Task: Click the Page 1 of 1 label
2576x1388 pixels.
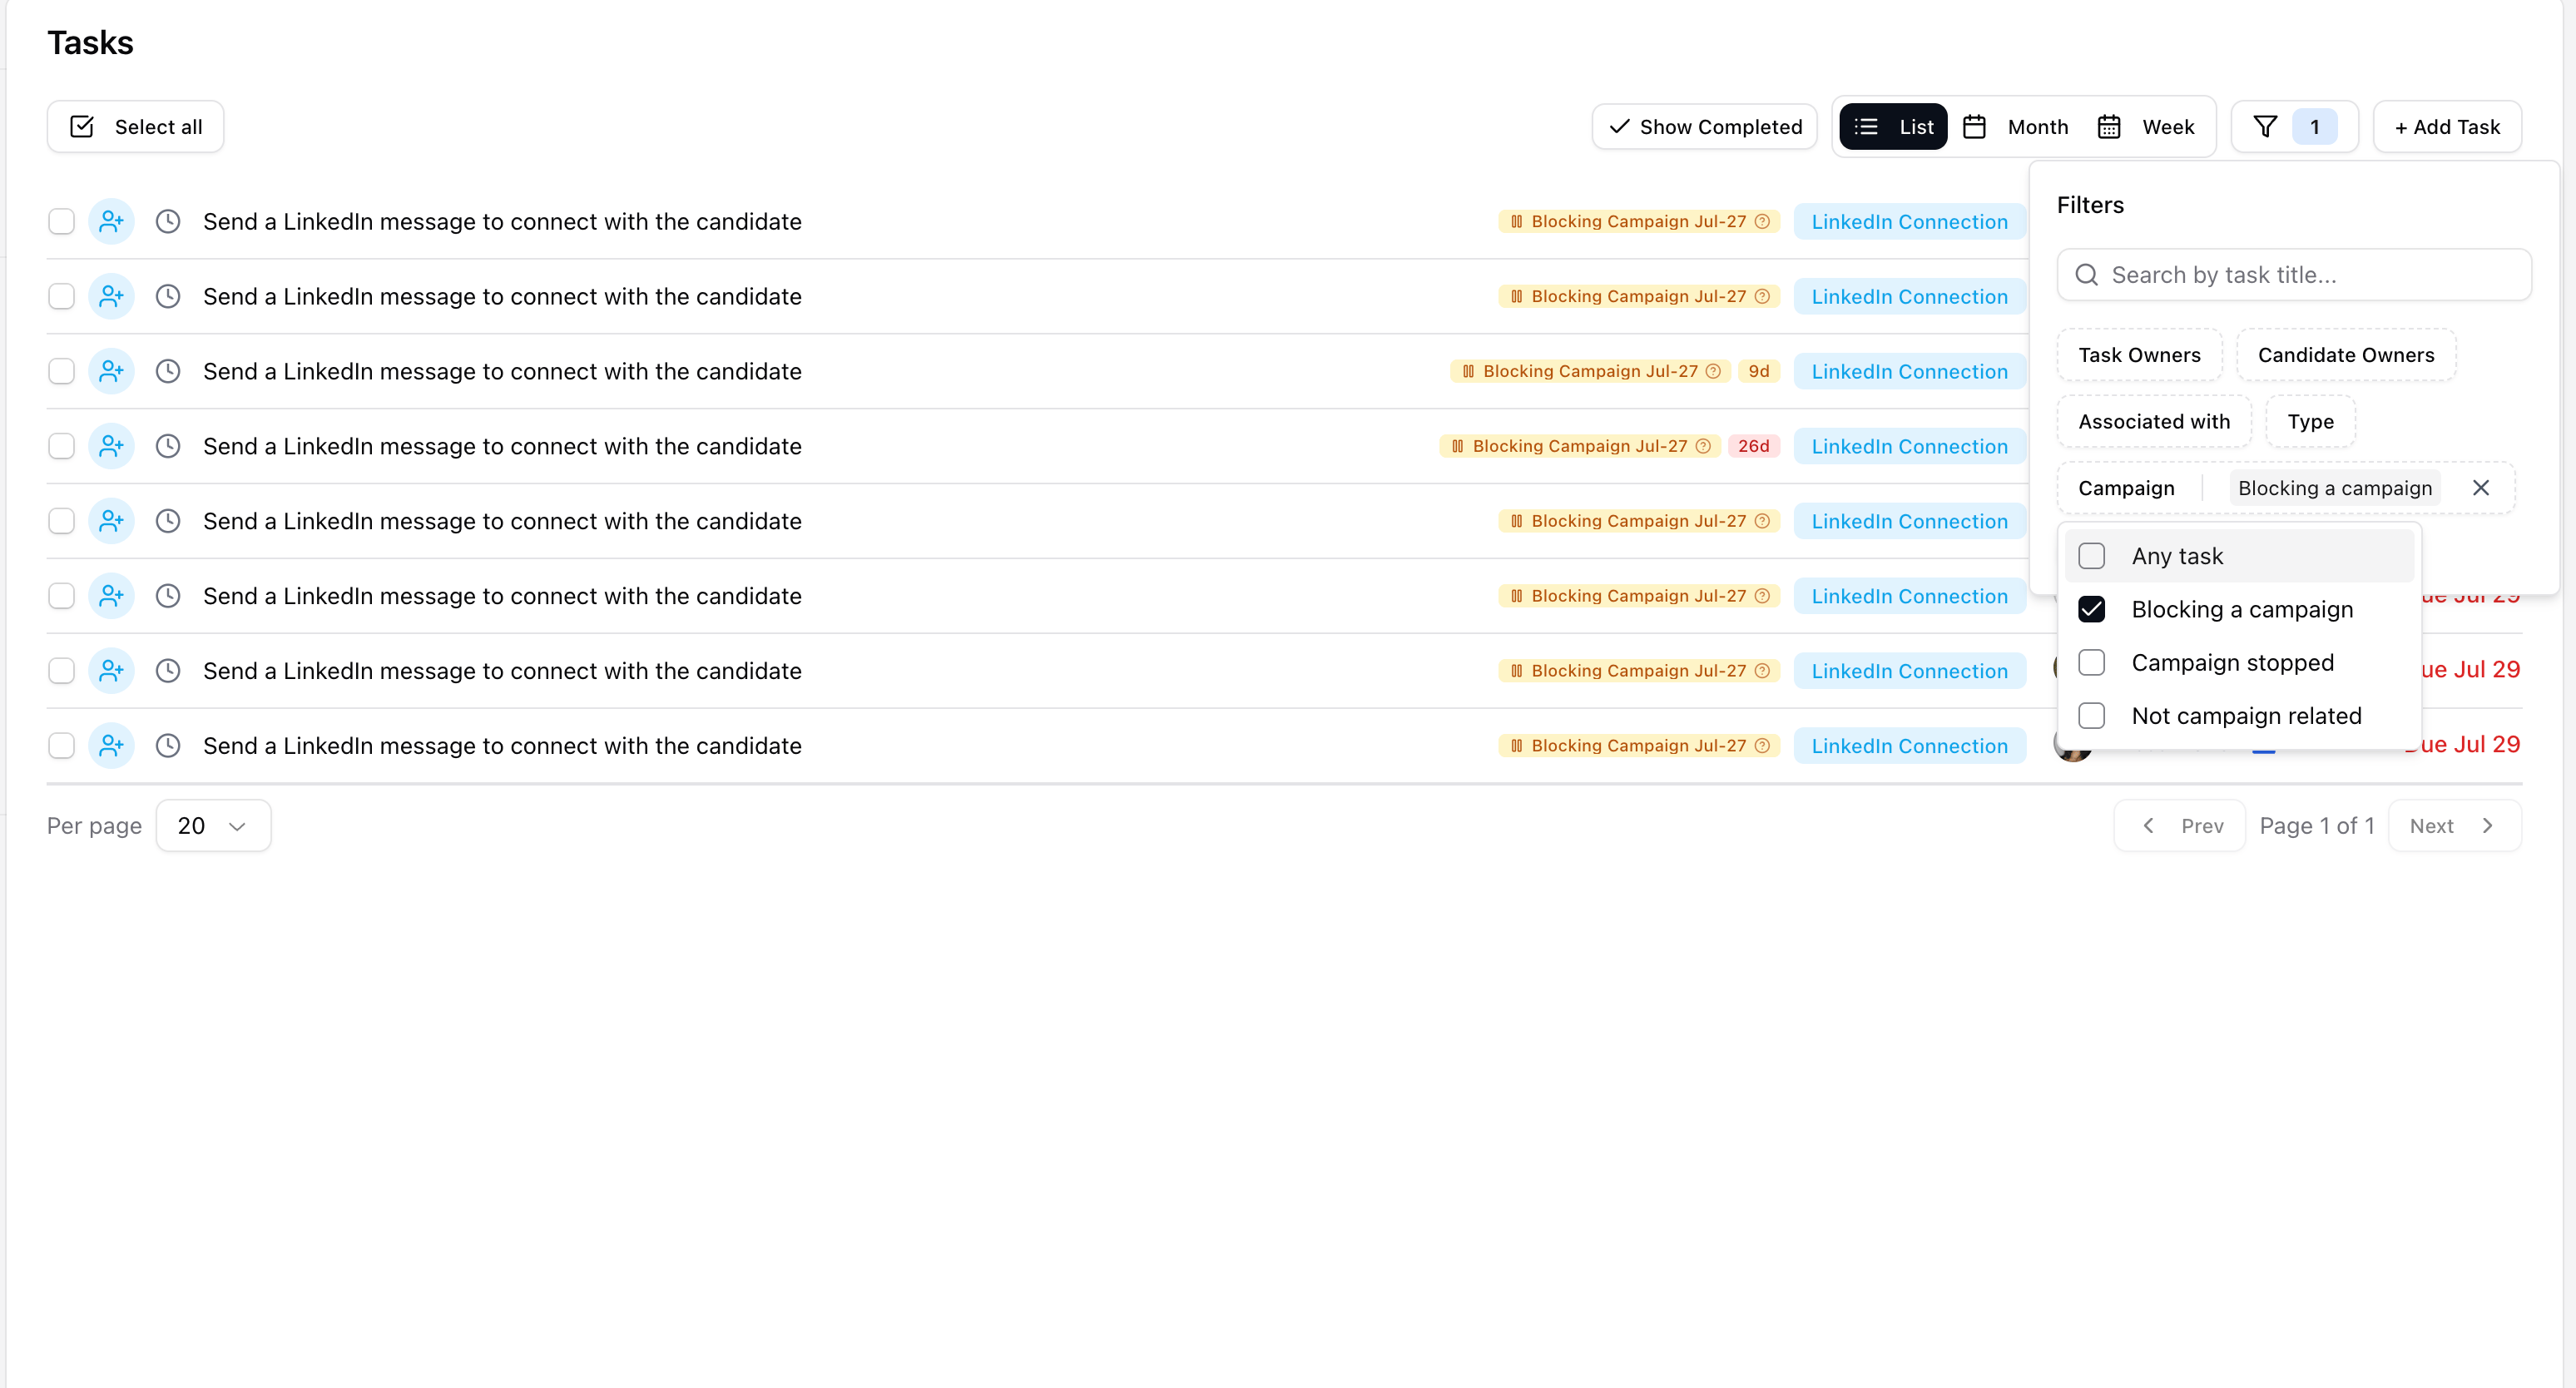Action: pyautogui.click(x=2316, y=826)
